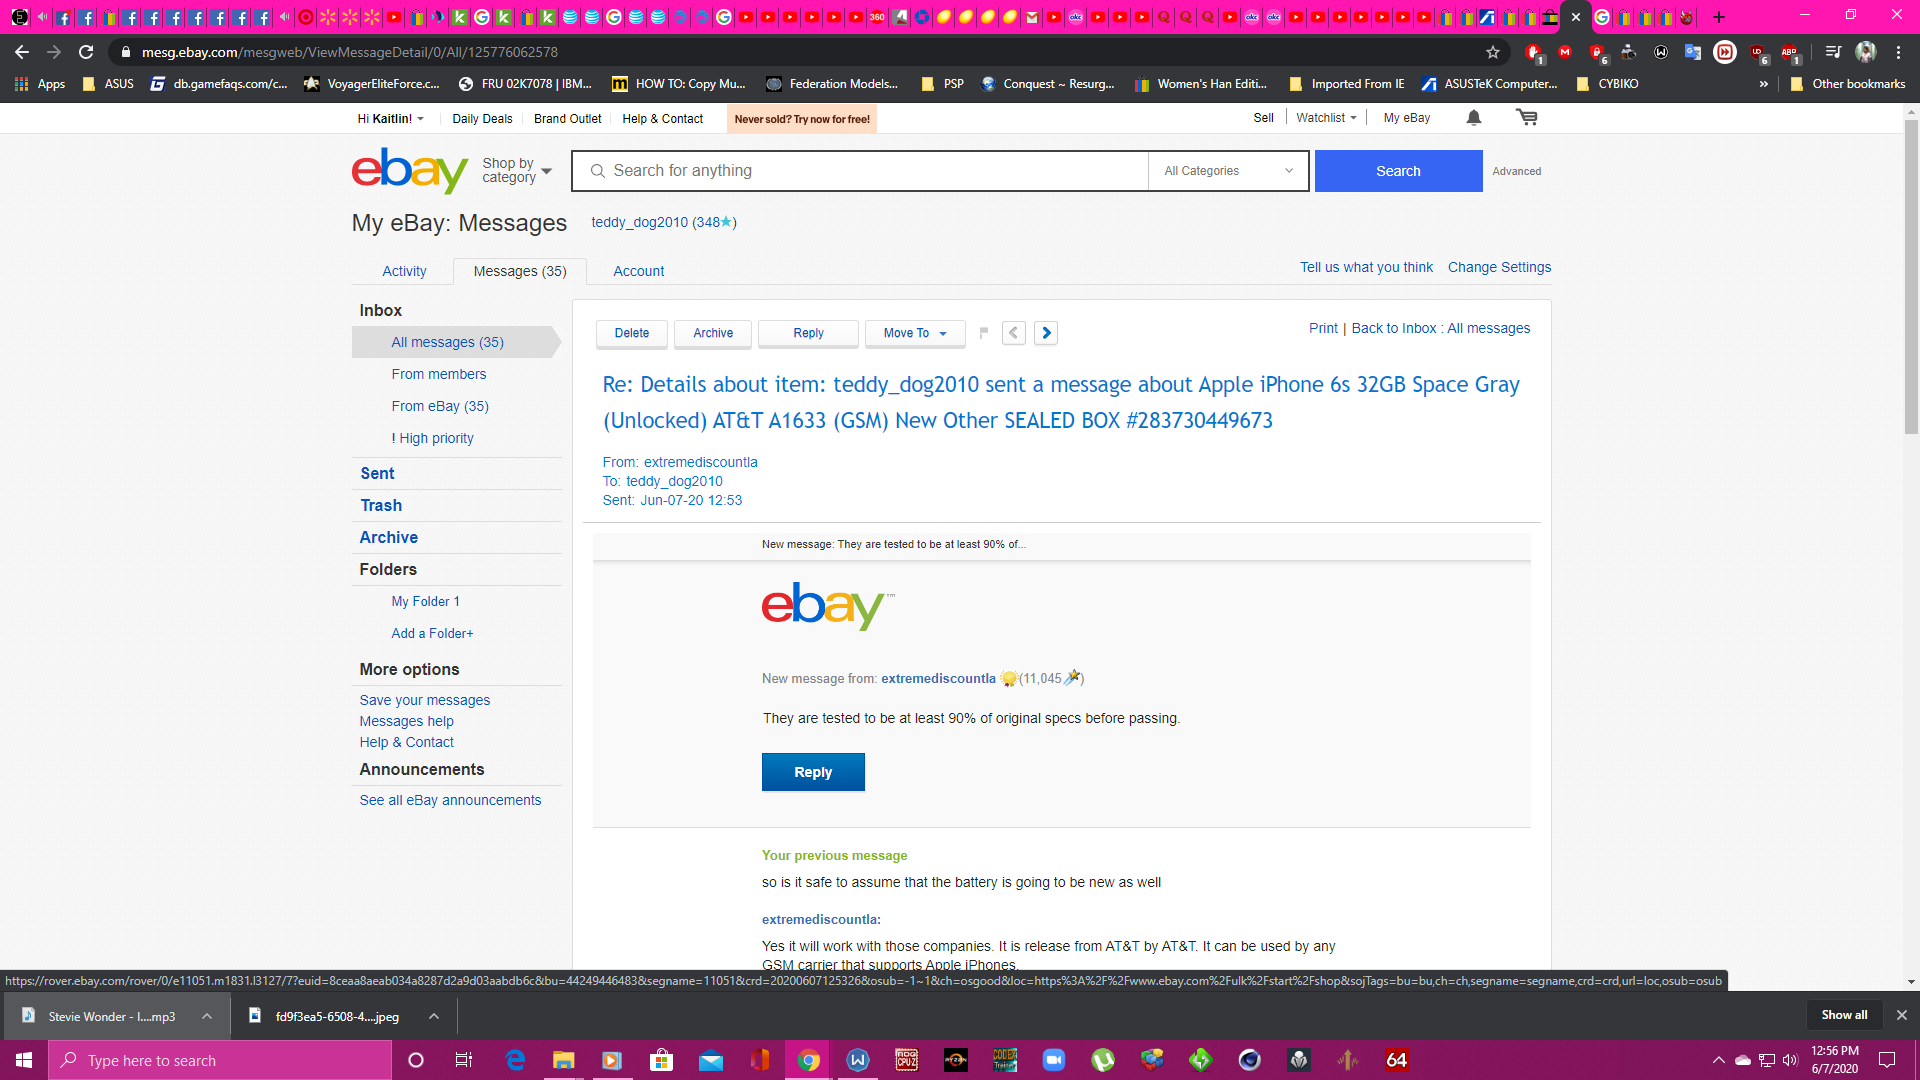Open the uBlock Origin extension icon
Viewport: 1920px width, 1080px height.
click(1758, 52)
